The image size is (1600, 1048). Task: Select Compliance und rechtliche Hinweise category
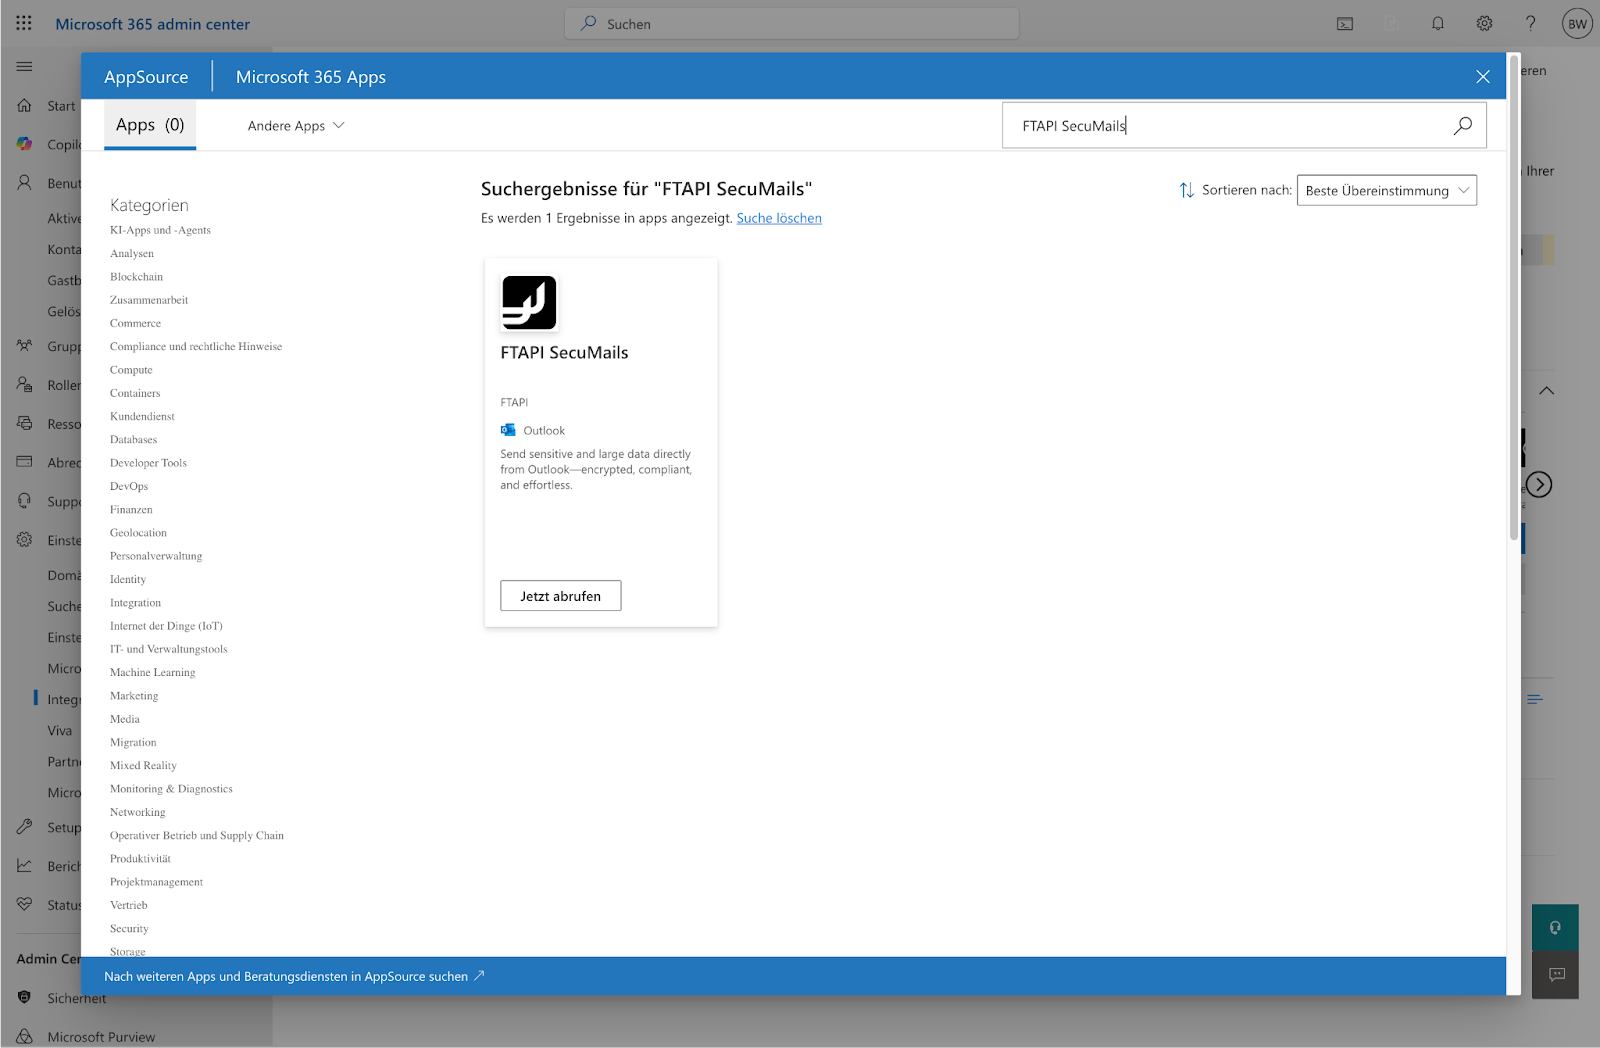[x=196, y=347]
